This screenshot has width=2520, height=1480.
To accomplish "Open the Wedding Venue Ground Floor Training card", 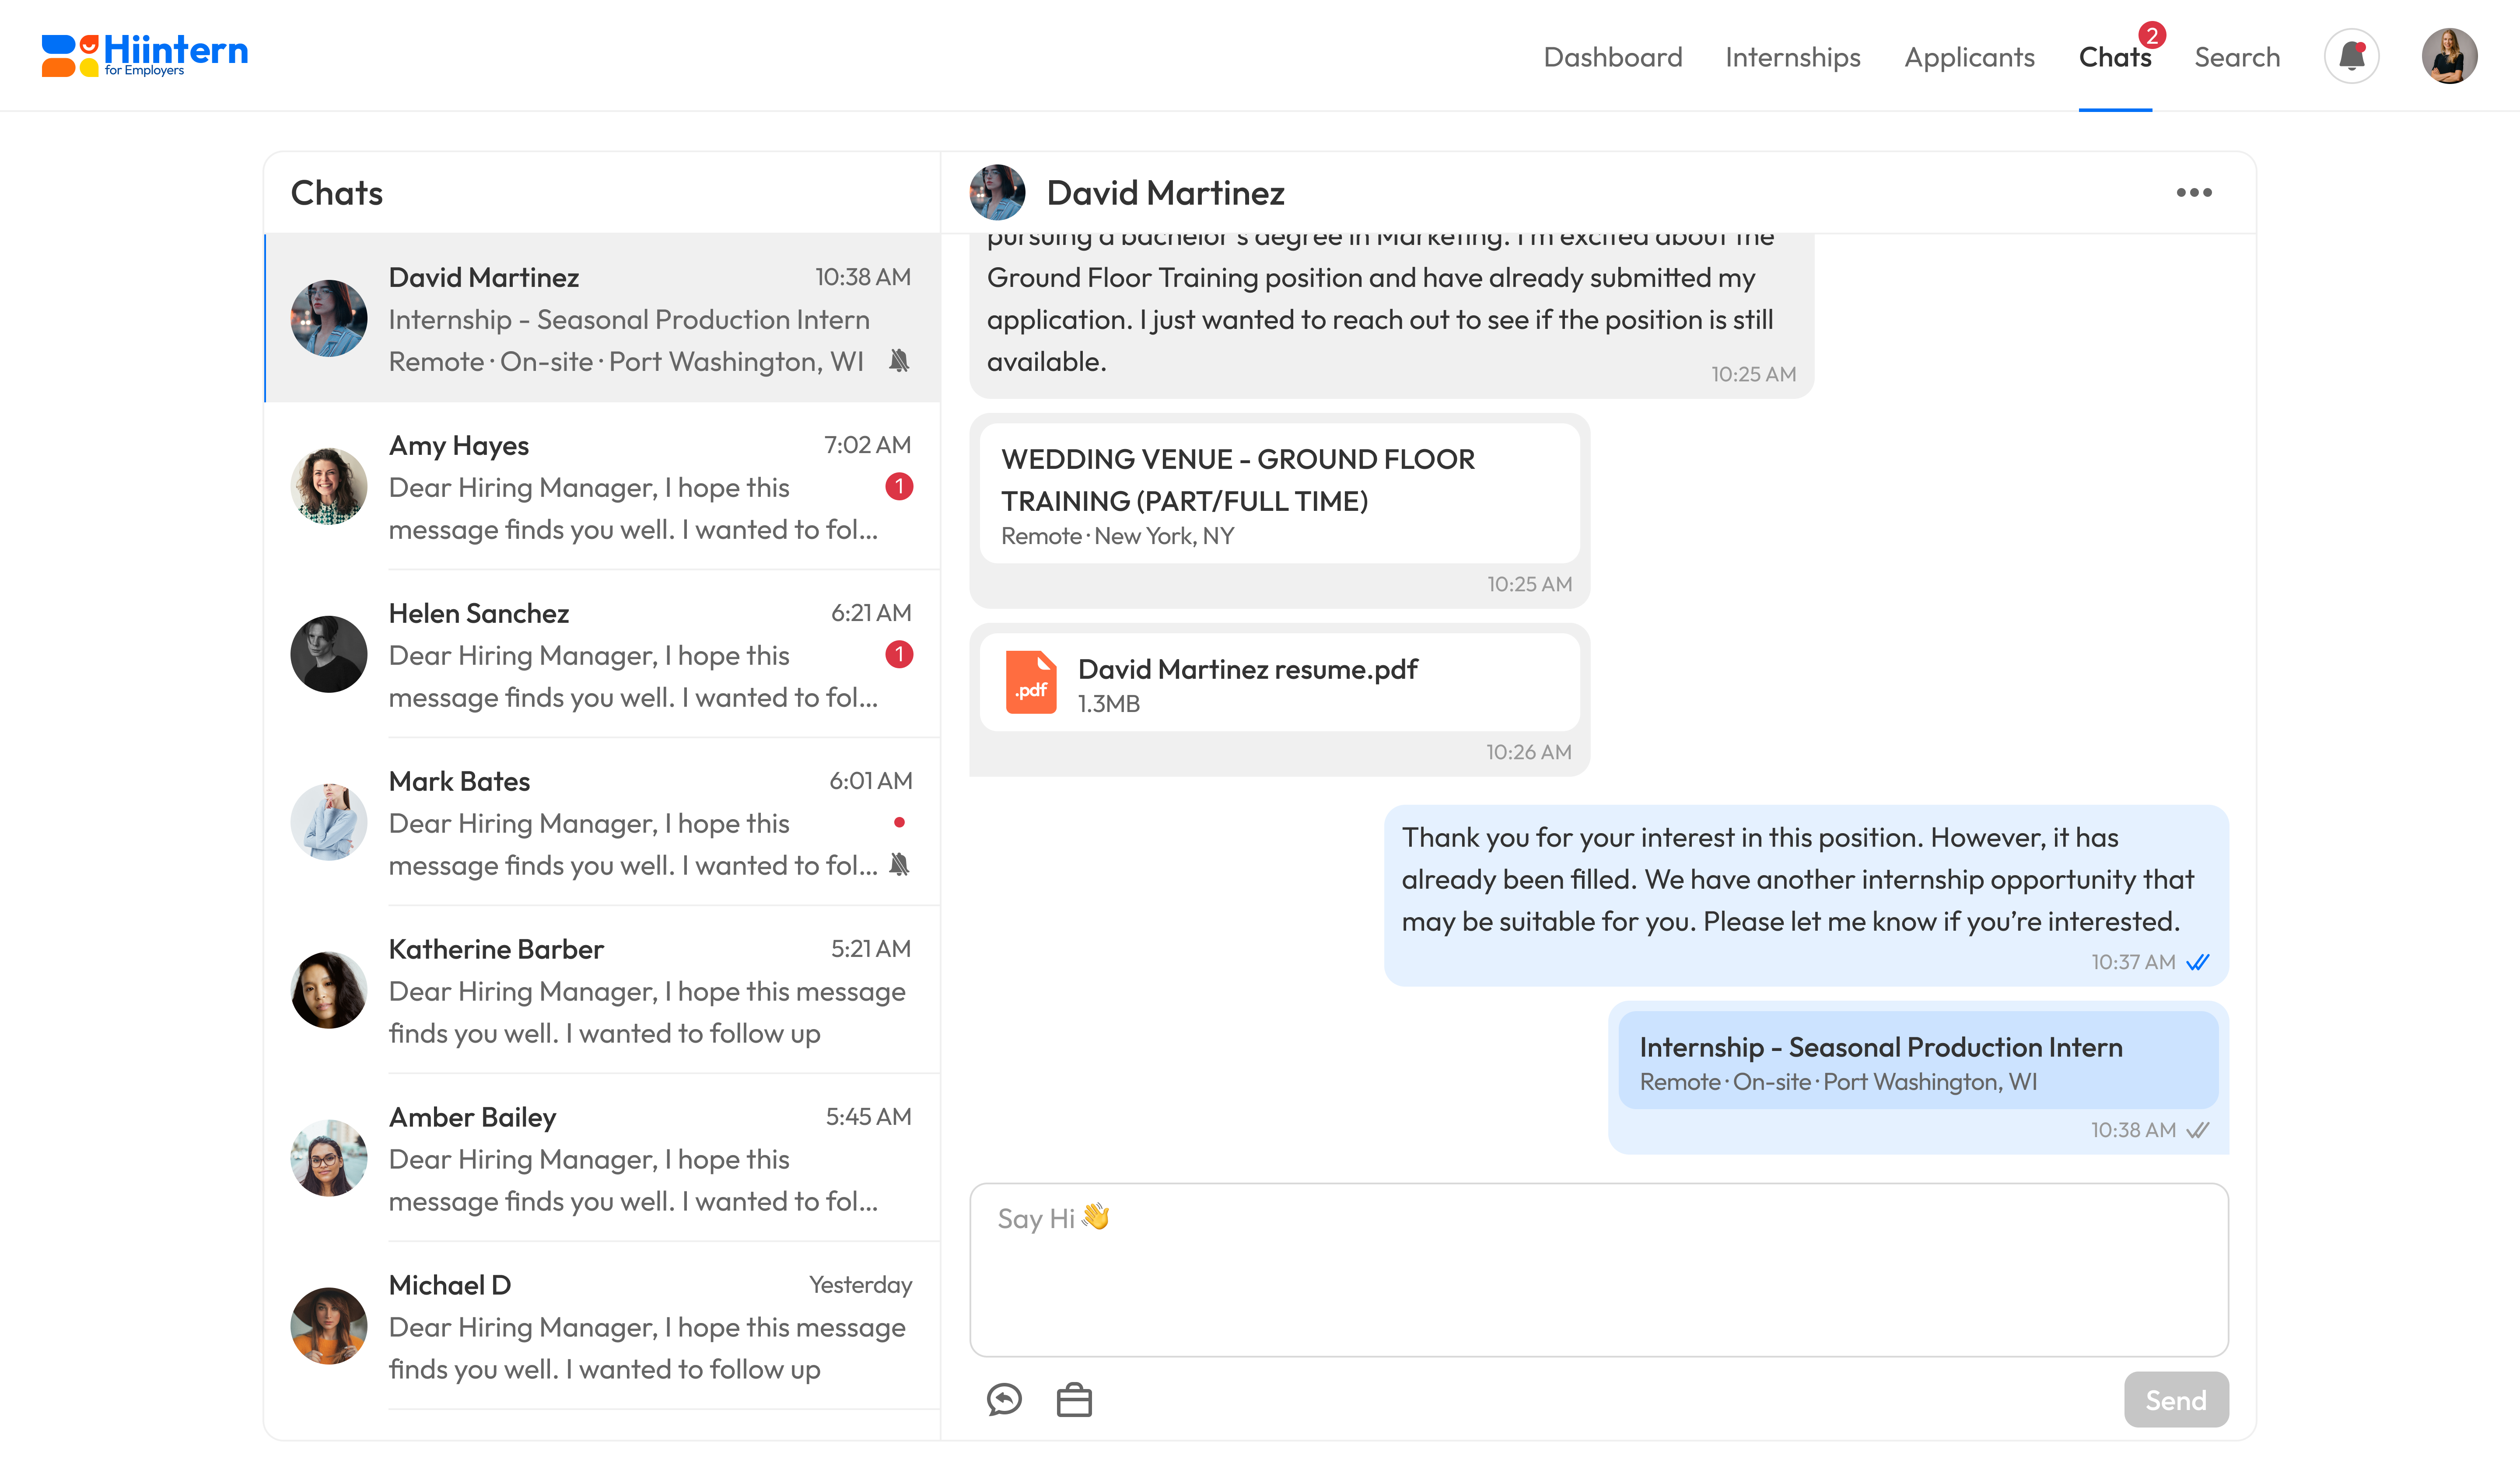I will tap(1280, 493).
